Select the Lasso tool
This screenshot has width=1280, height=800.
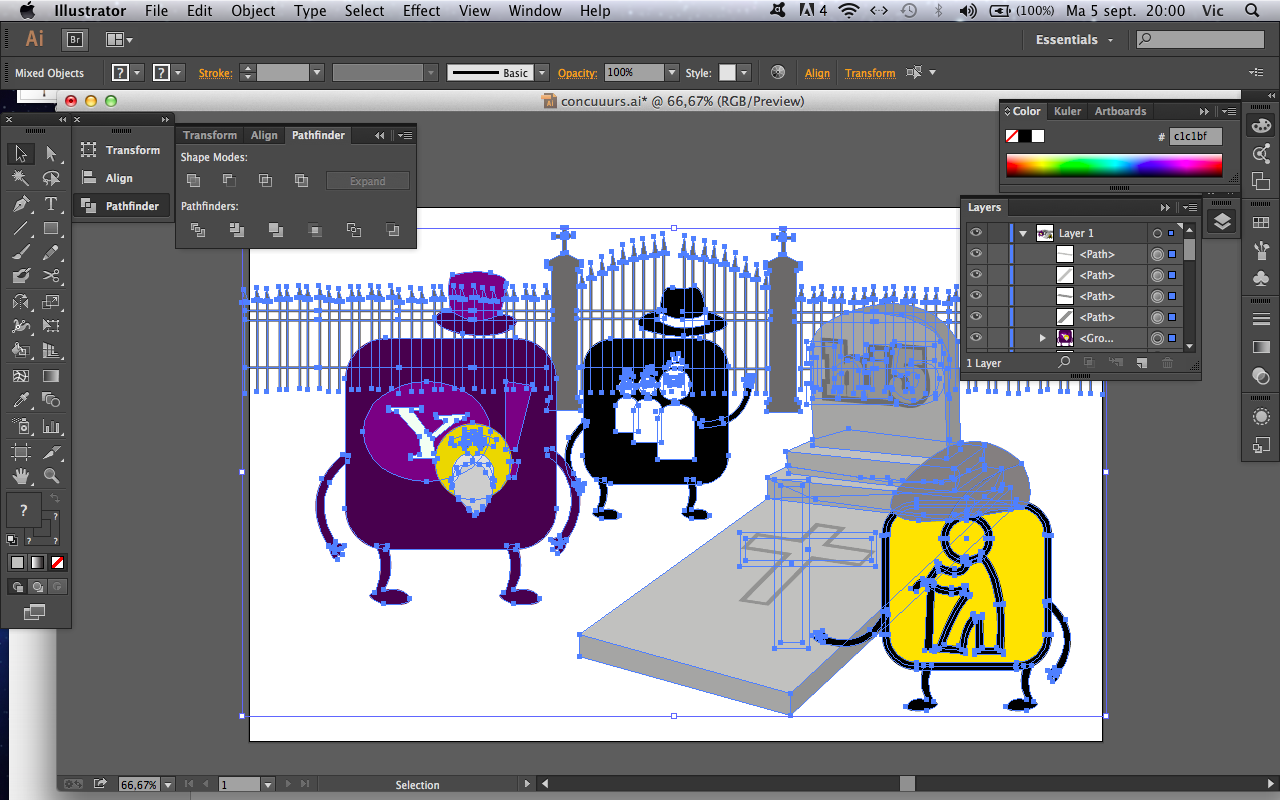(51, 179)
